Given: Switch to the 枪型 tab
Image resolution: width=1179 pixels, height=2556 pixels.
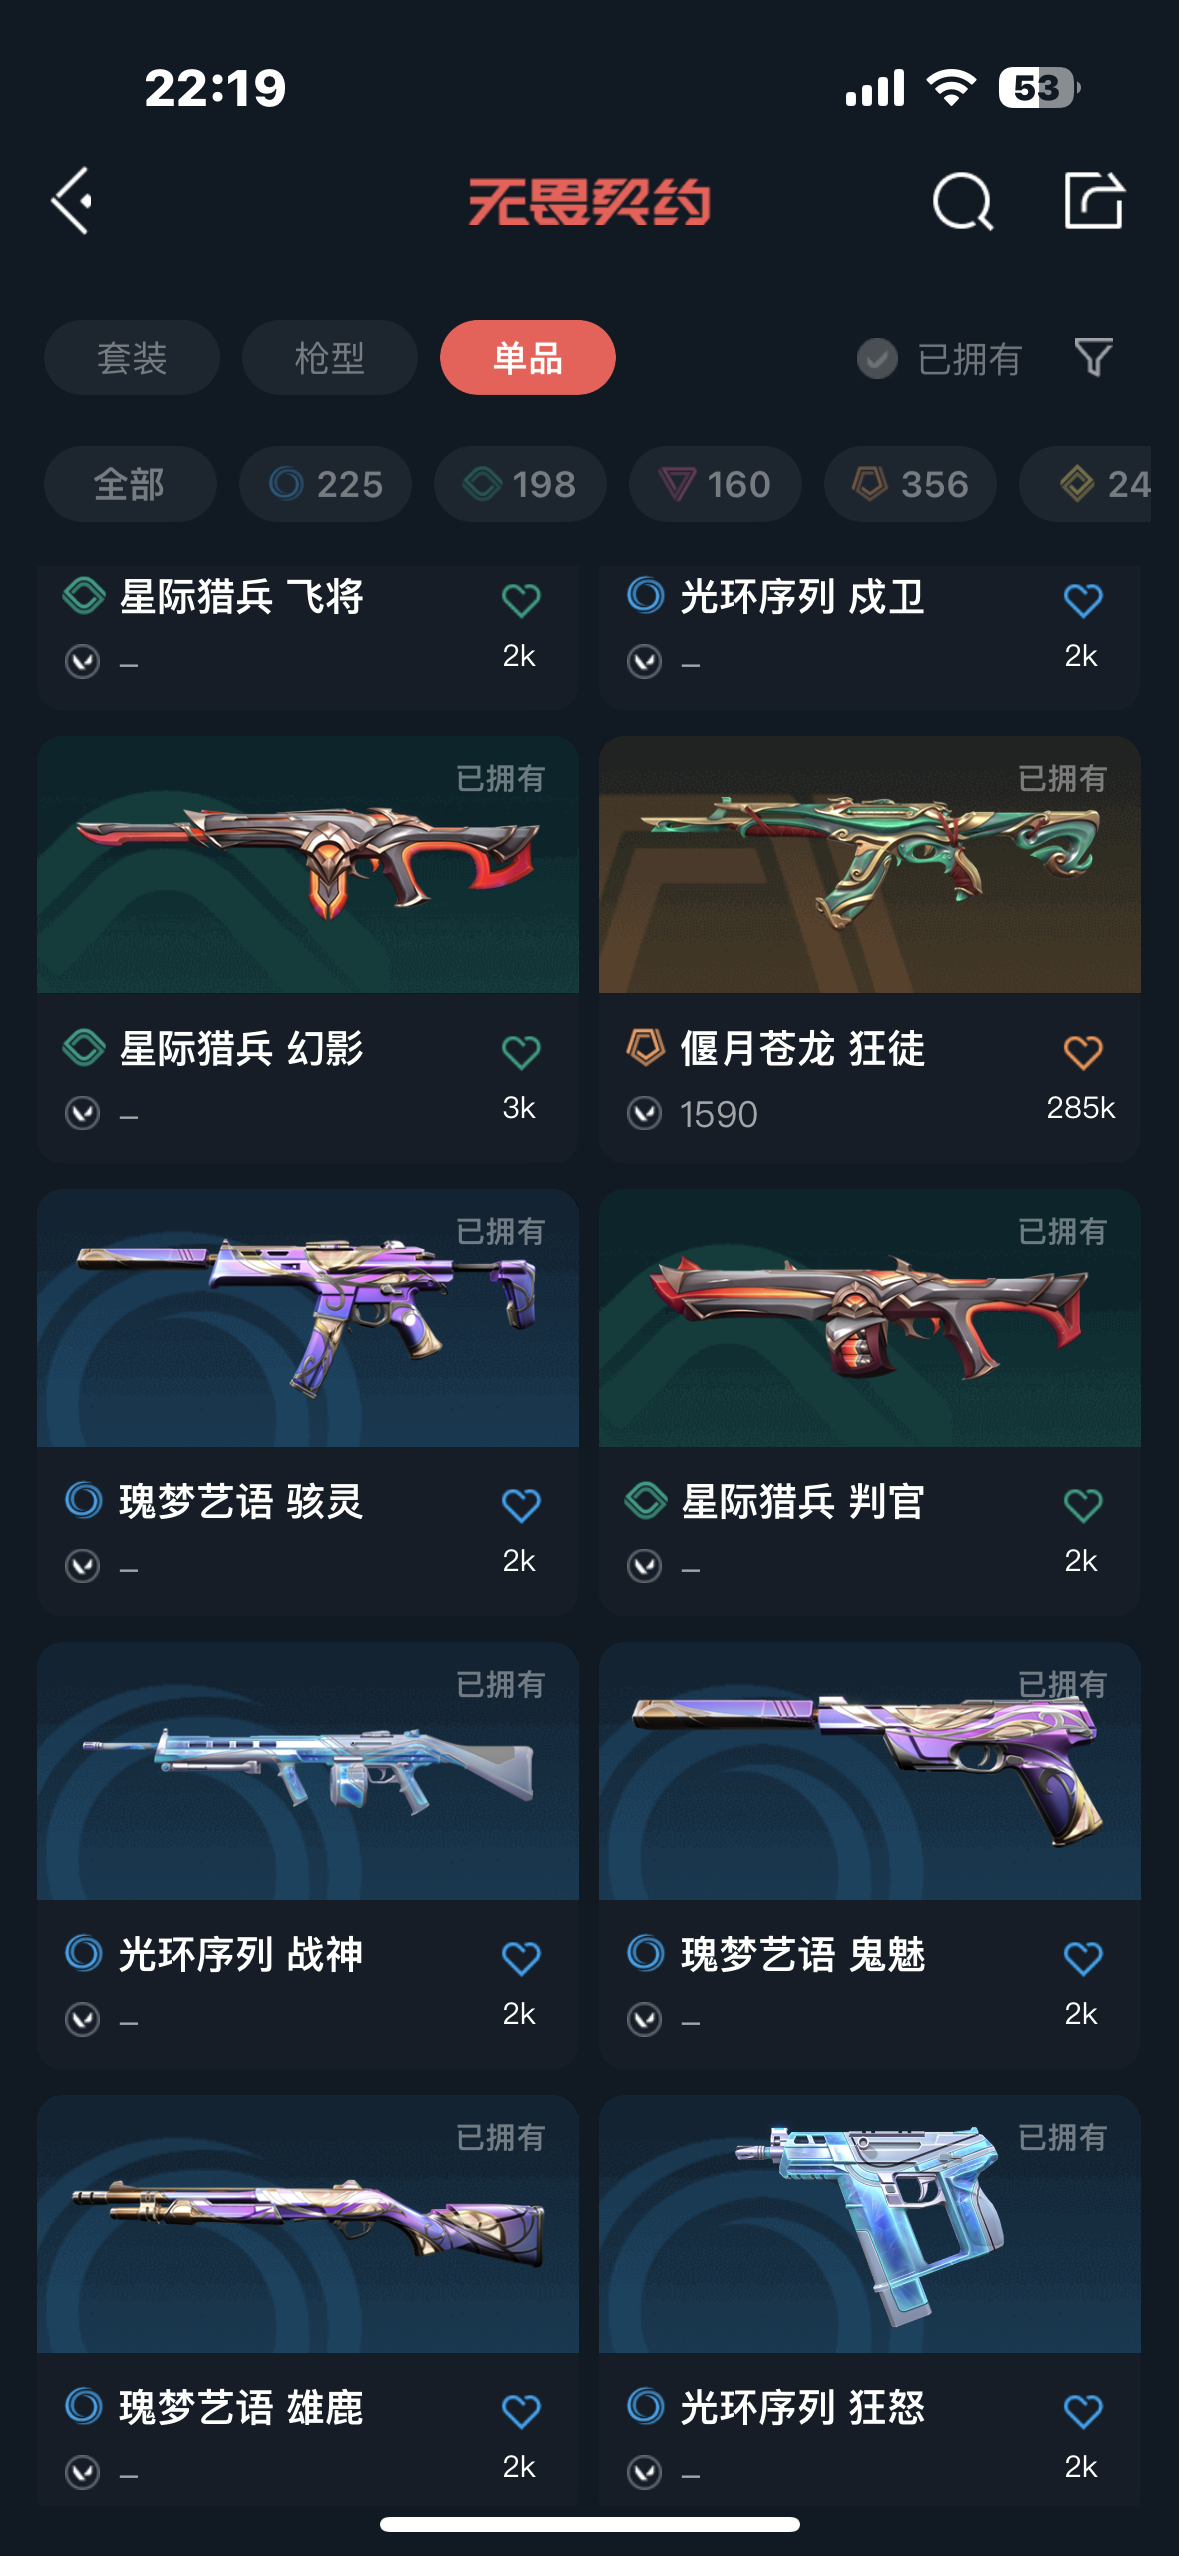Looking at the screenshot, I should 330,358.
